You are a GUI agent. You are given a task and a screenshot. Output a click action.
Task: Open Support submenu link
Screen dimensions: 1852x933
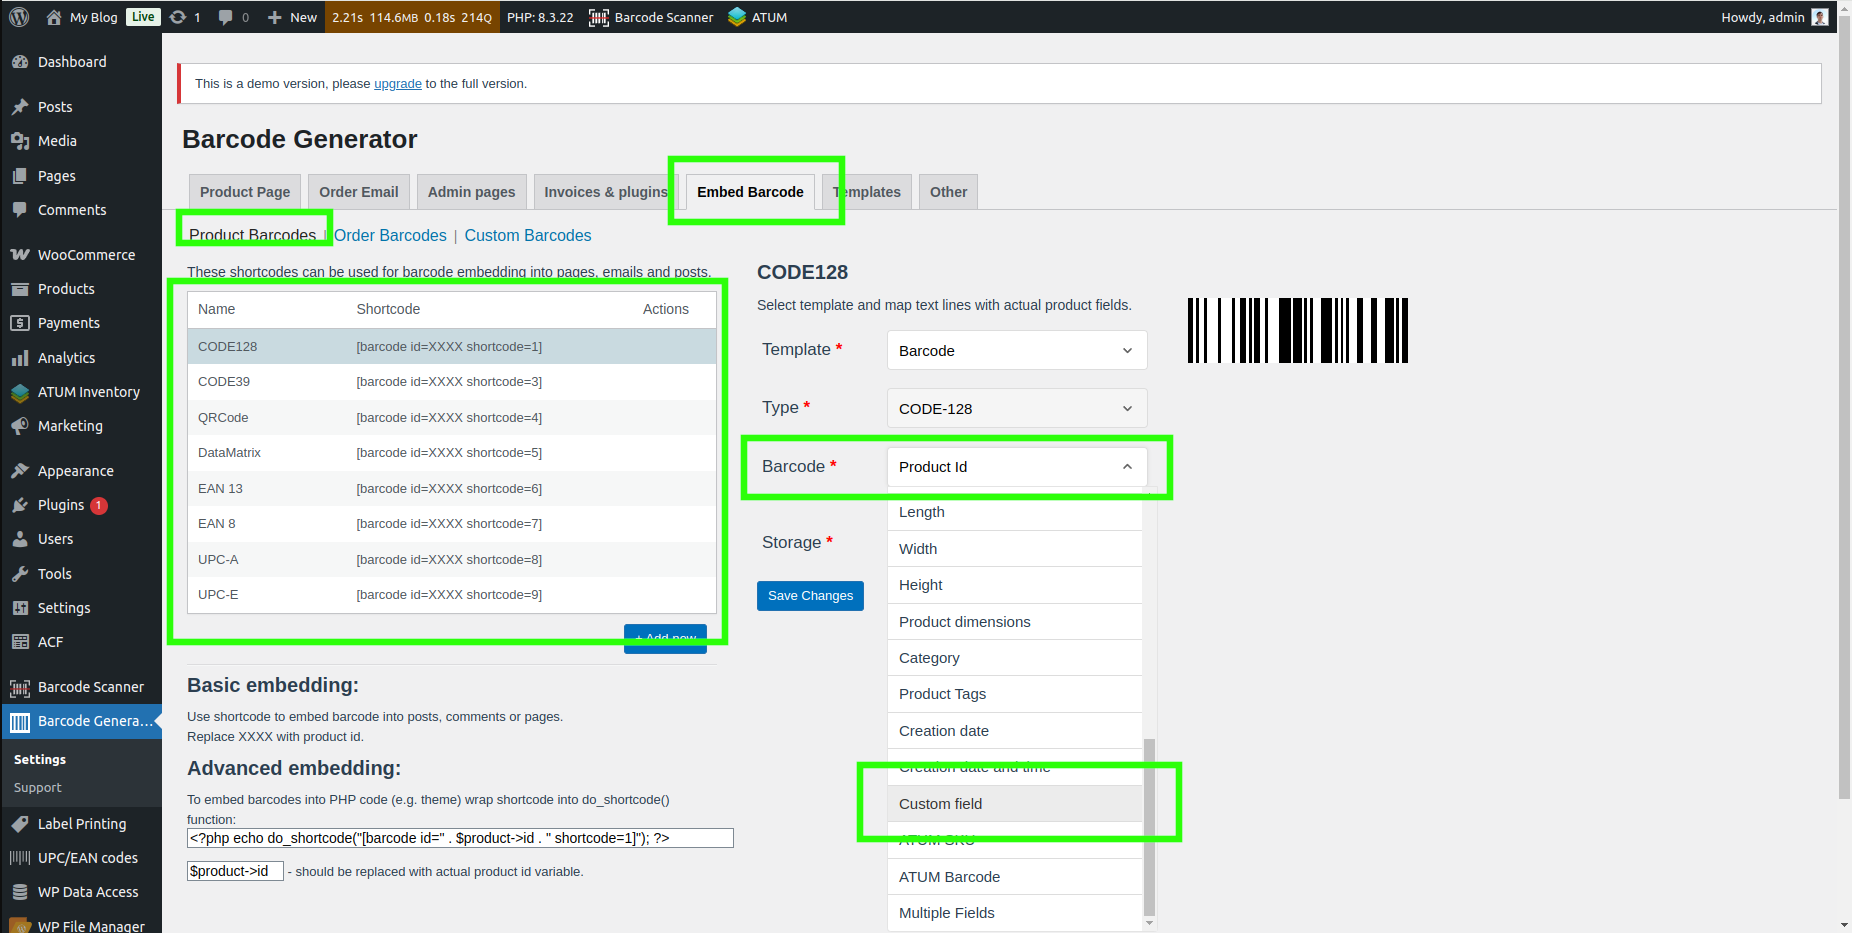[38, 788]
